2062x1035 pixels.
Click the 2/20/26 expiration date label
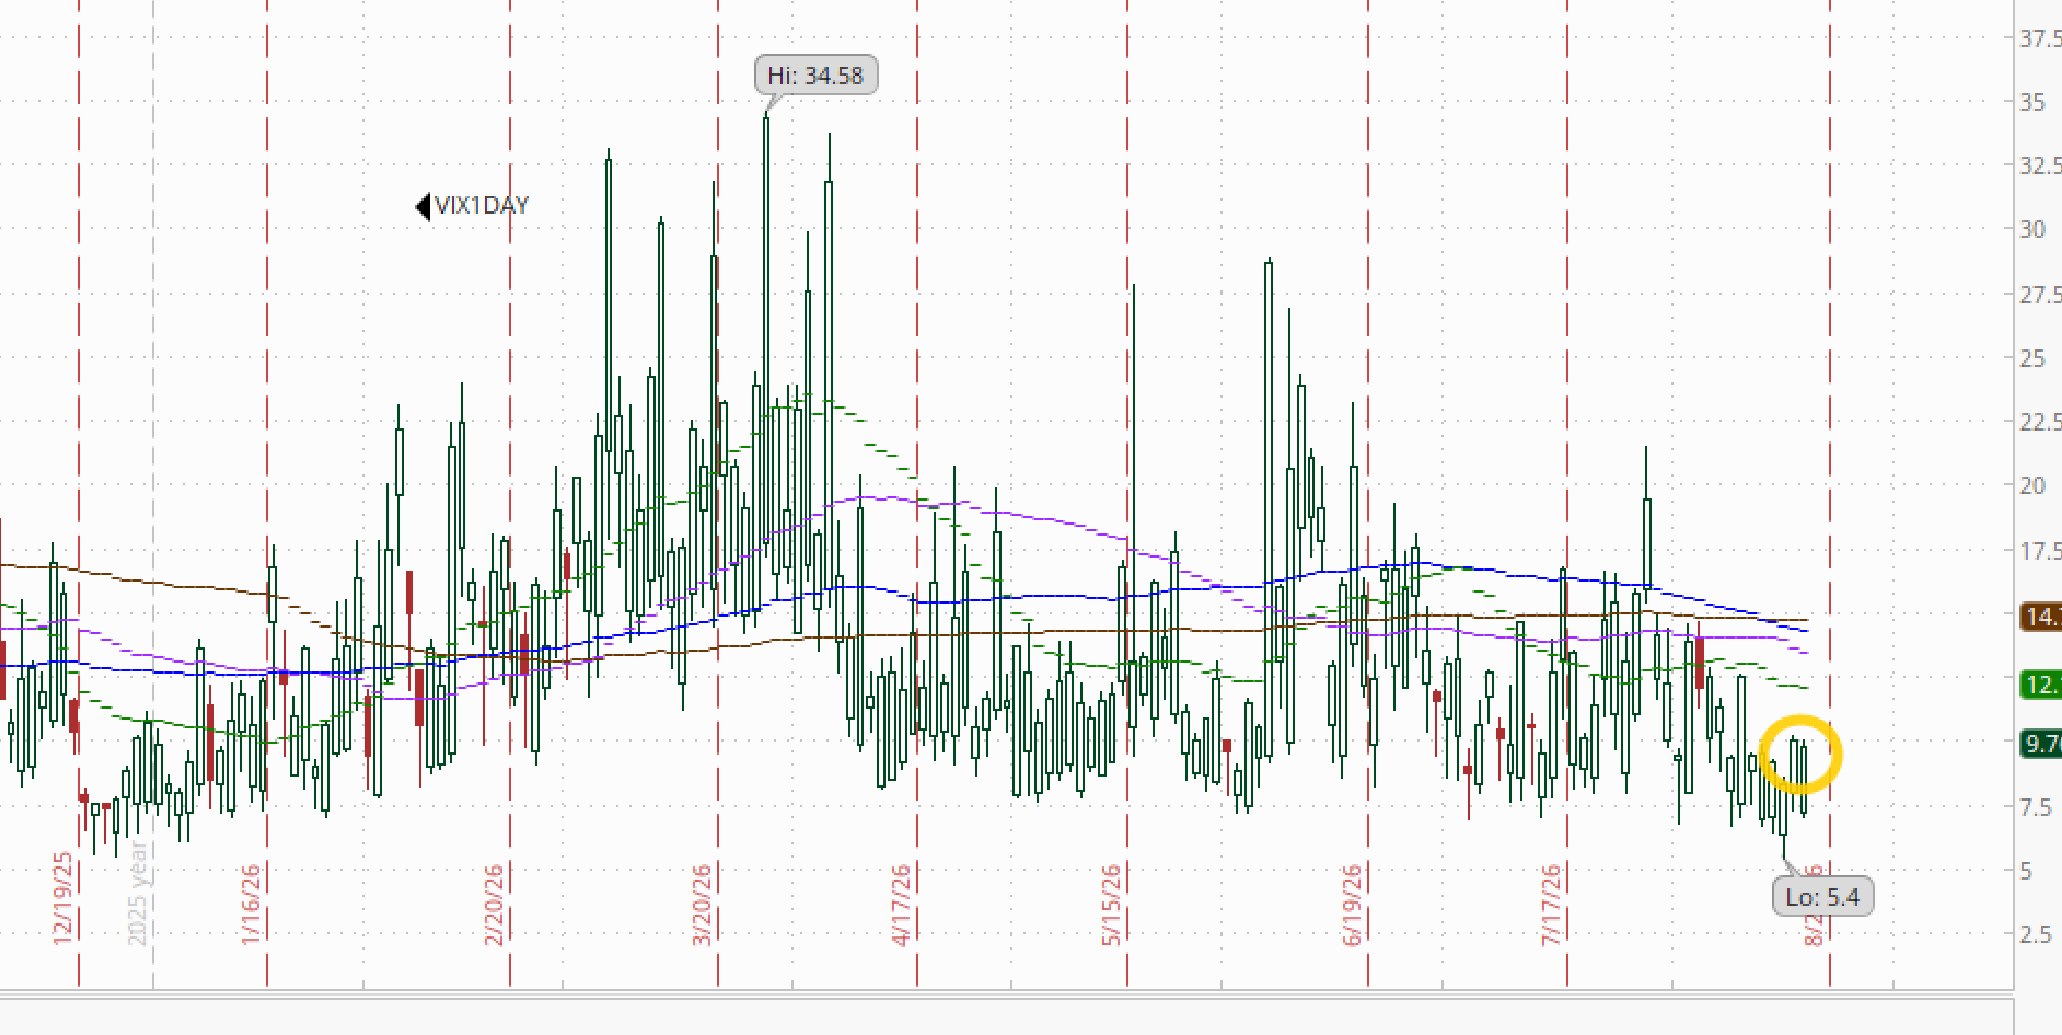pyautogui.click(x=494, y=904)
